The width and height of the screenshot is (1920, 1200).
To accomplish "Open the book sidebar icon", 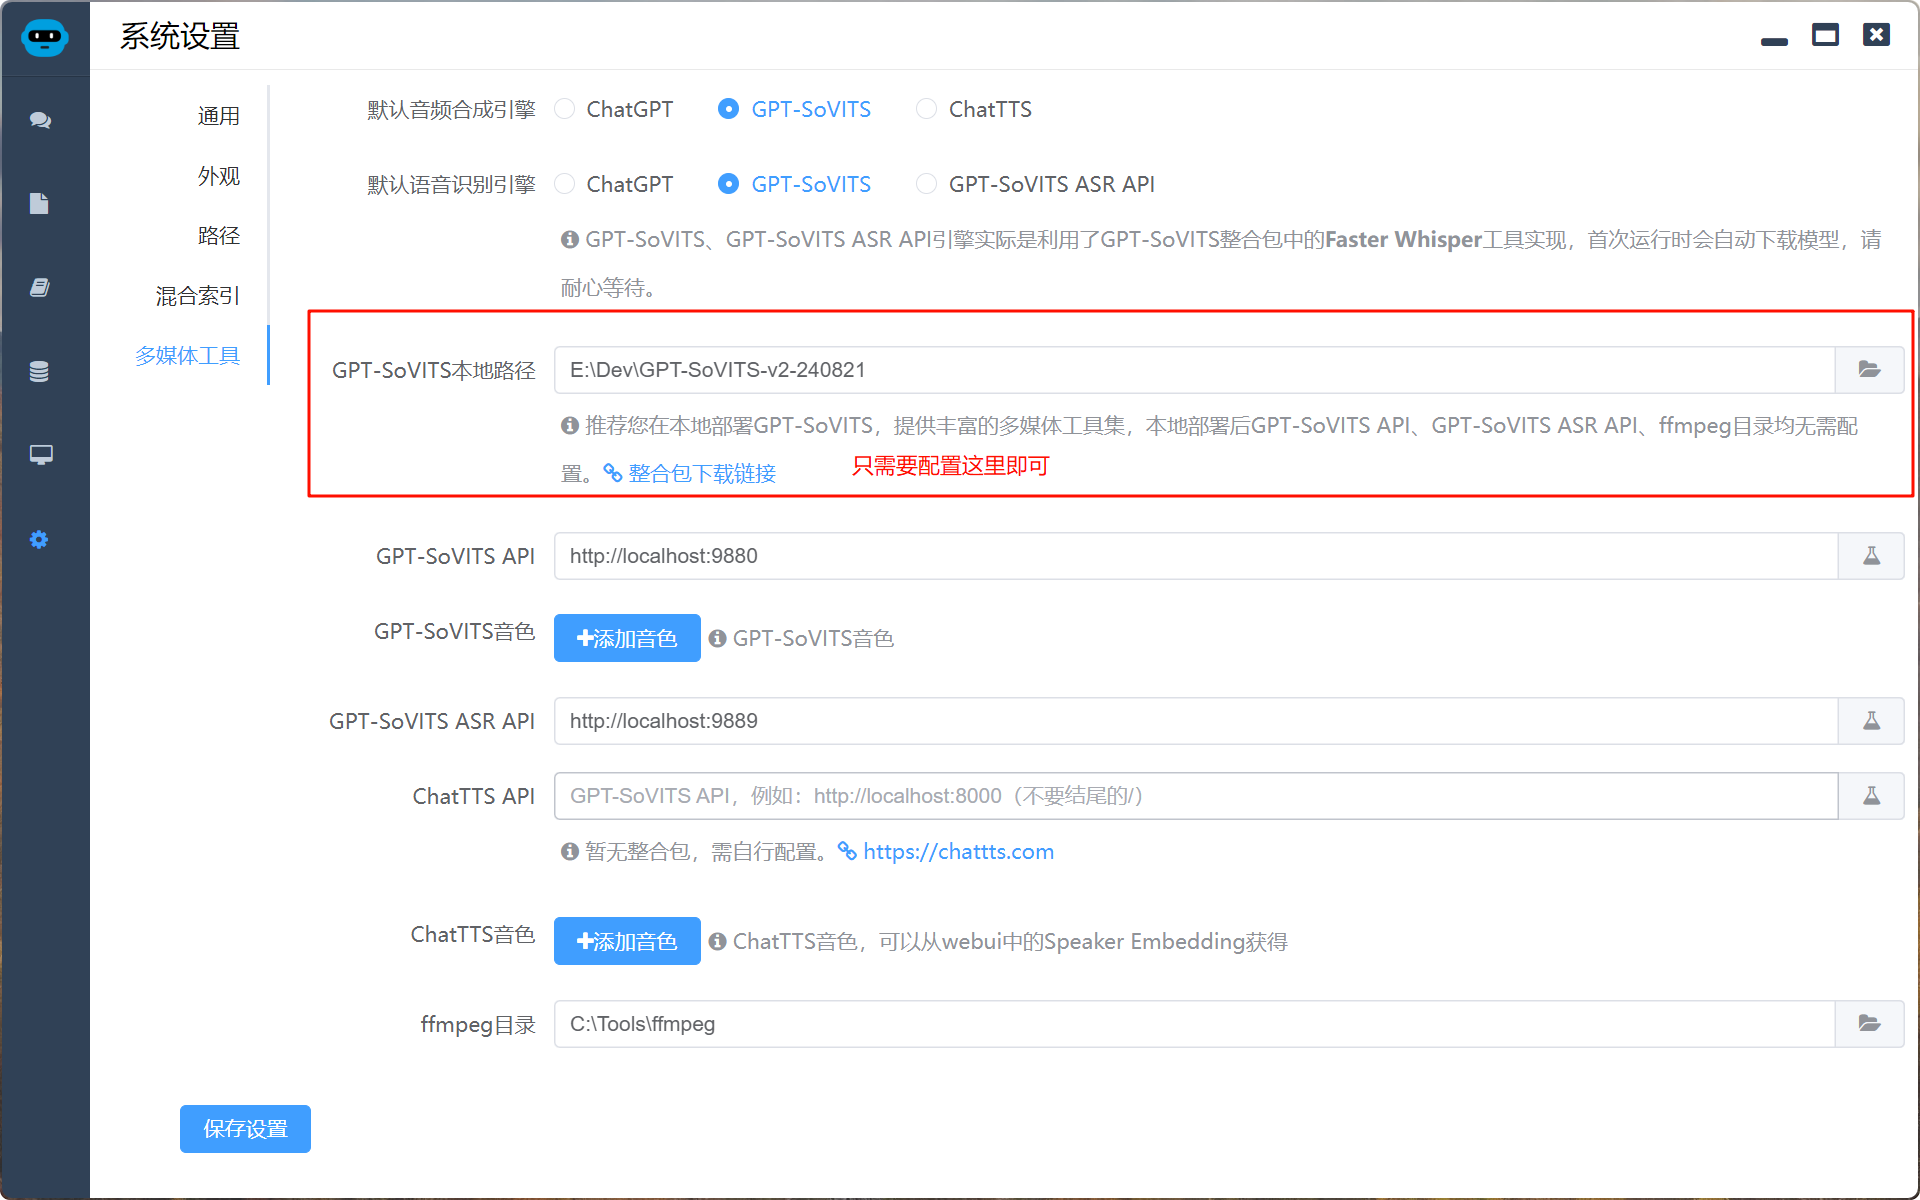I will [40, 288].
